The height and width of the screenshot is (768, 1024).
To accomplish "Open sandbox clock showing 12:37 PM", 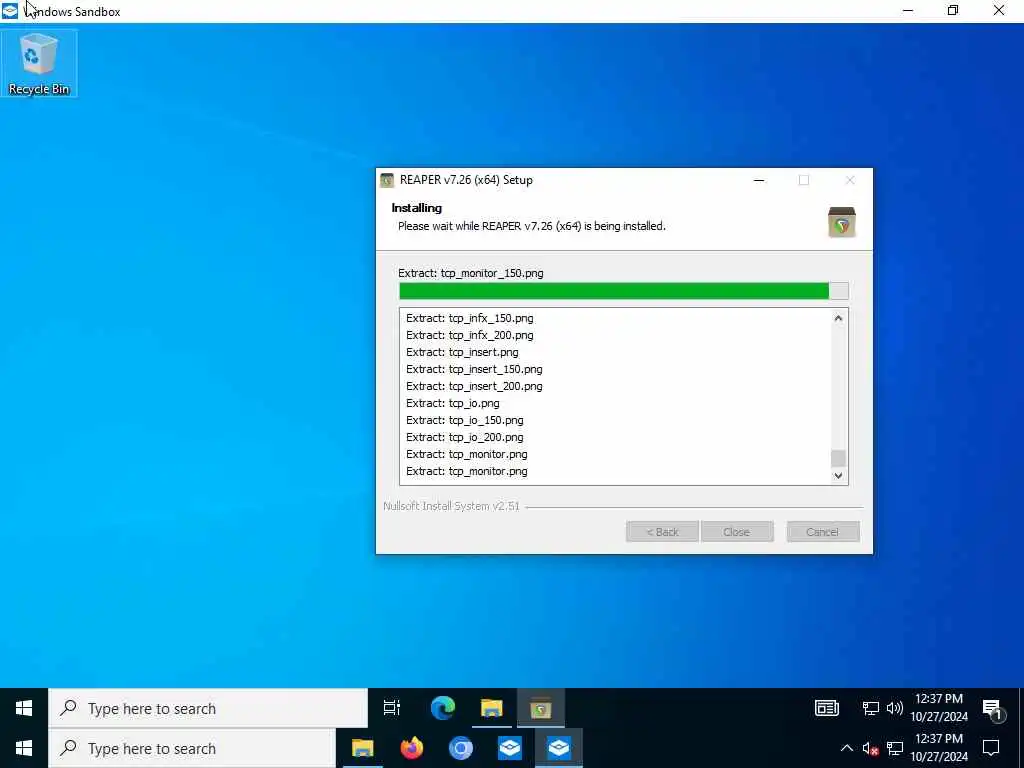I will pyautogui.click(x=938, y=708).
